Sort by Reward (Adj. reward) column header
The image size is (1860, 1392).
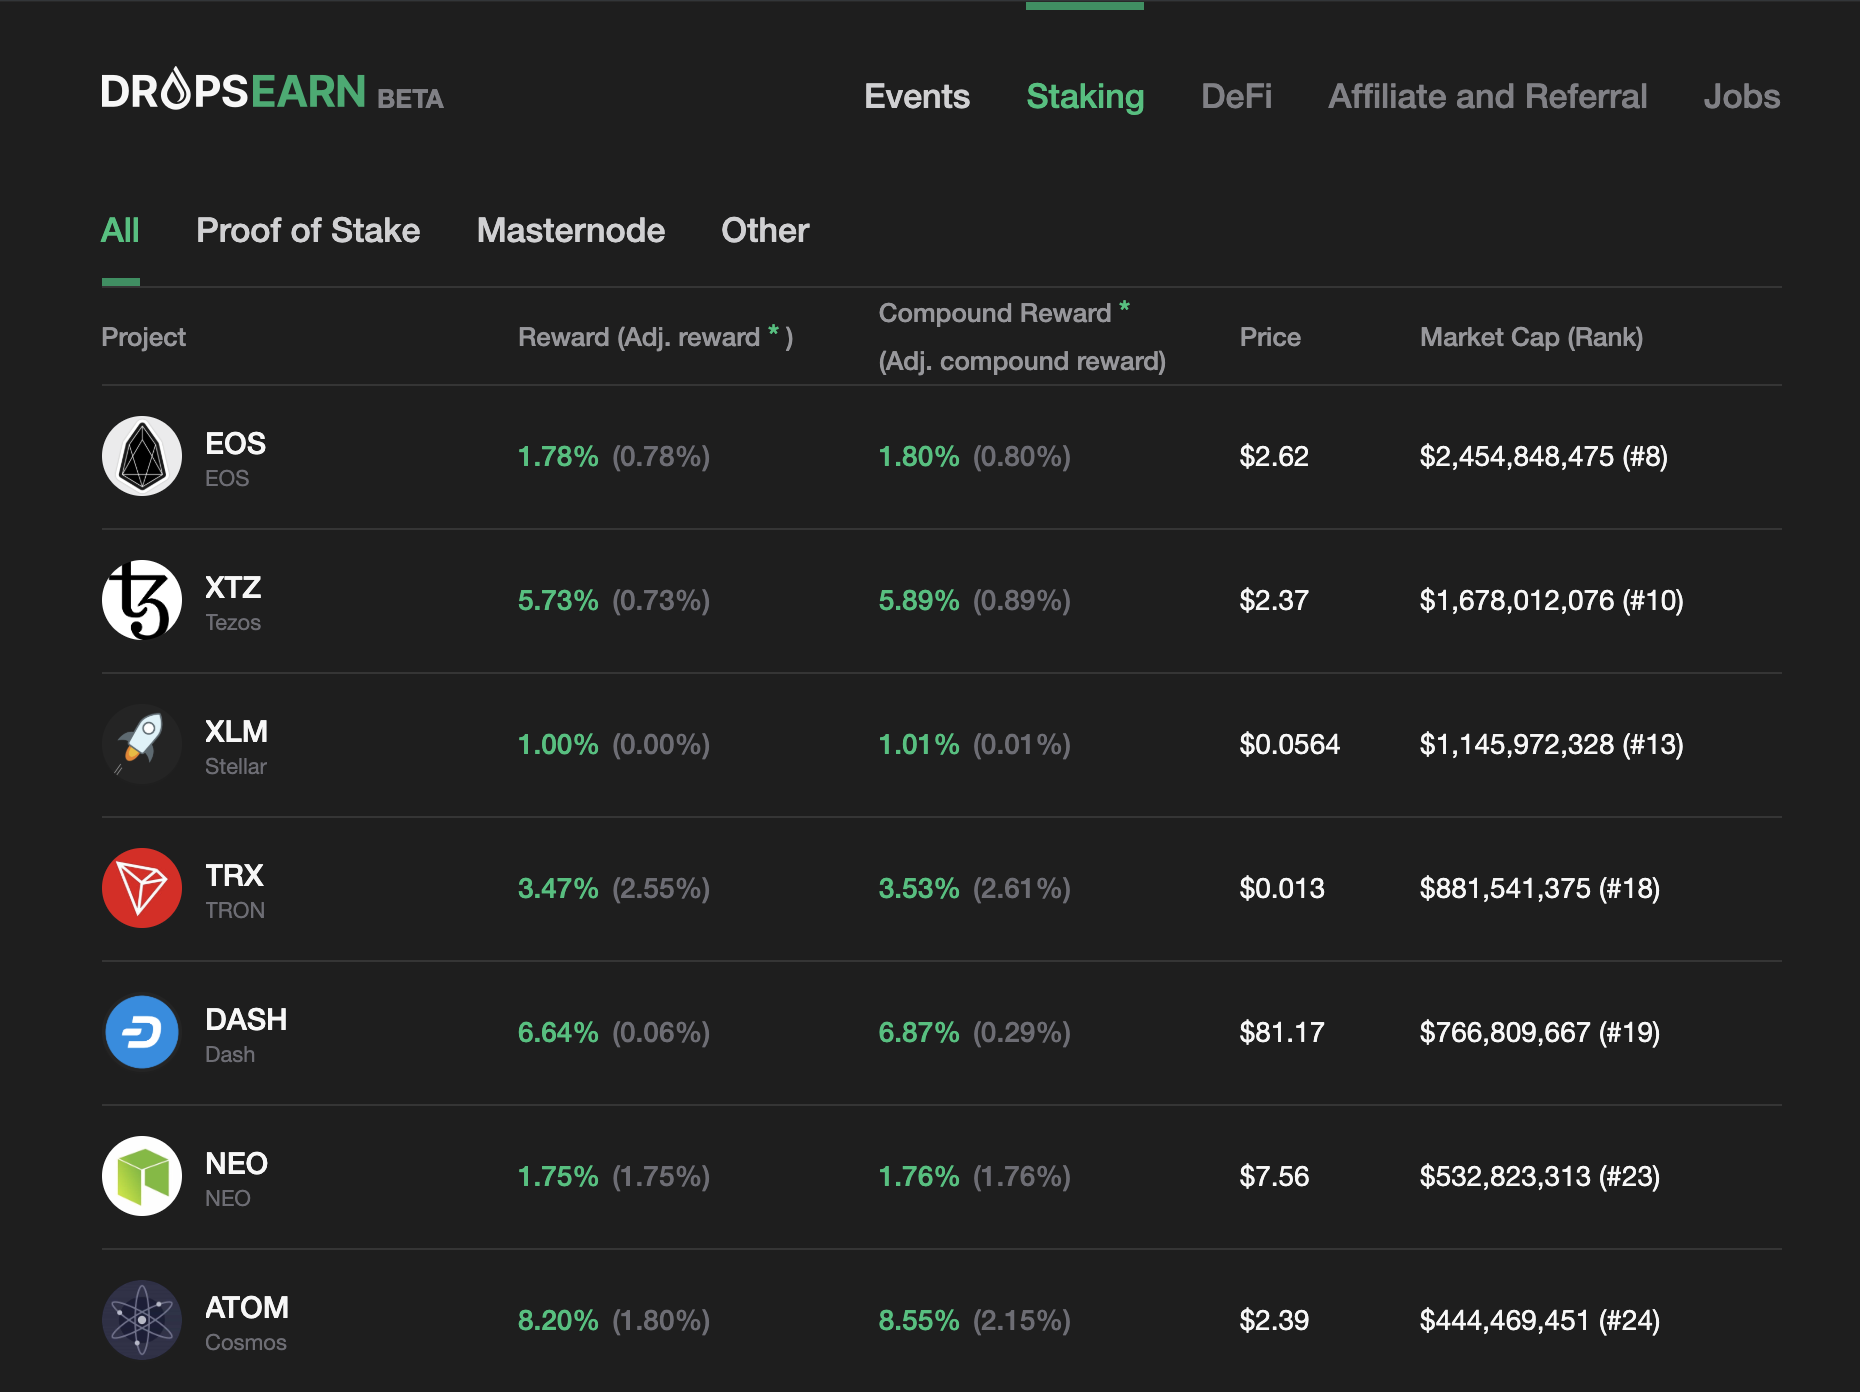pyautogui.click(x=655, y=337)
